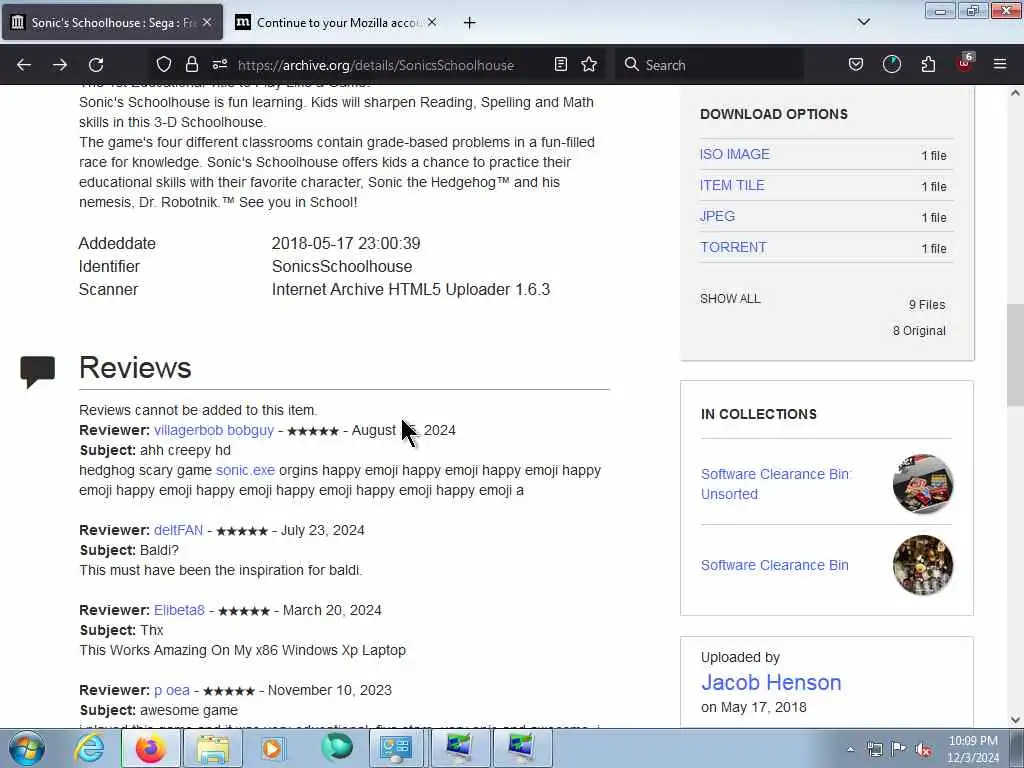
Task: Click Firefox taskbar icon
Action: 151,748
